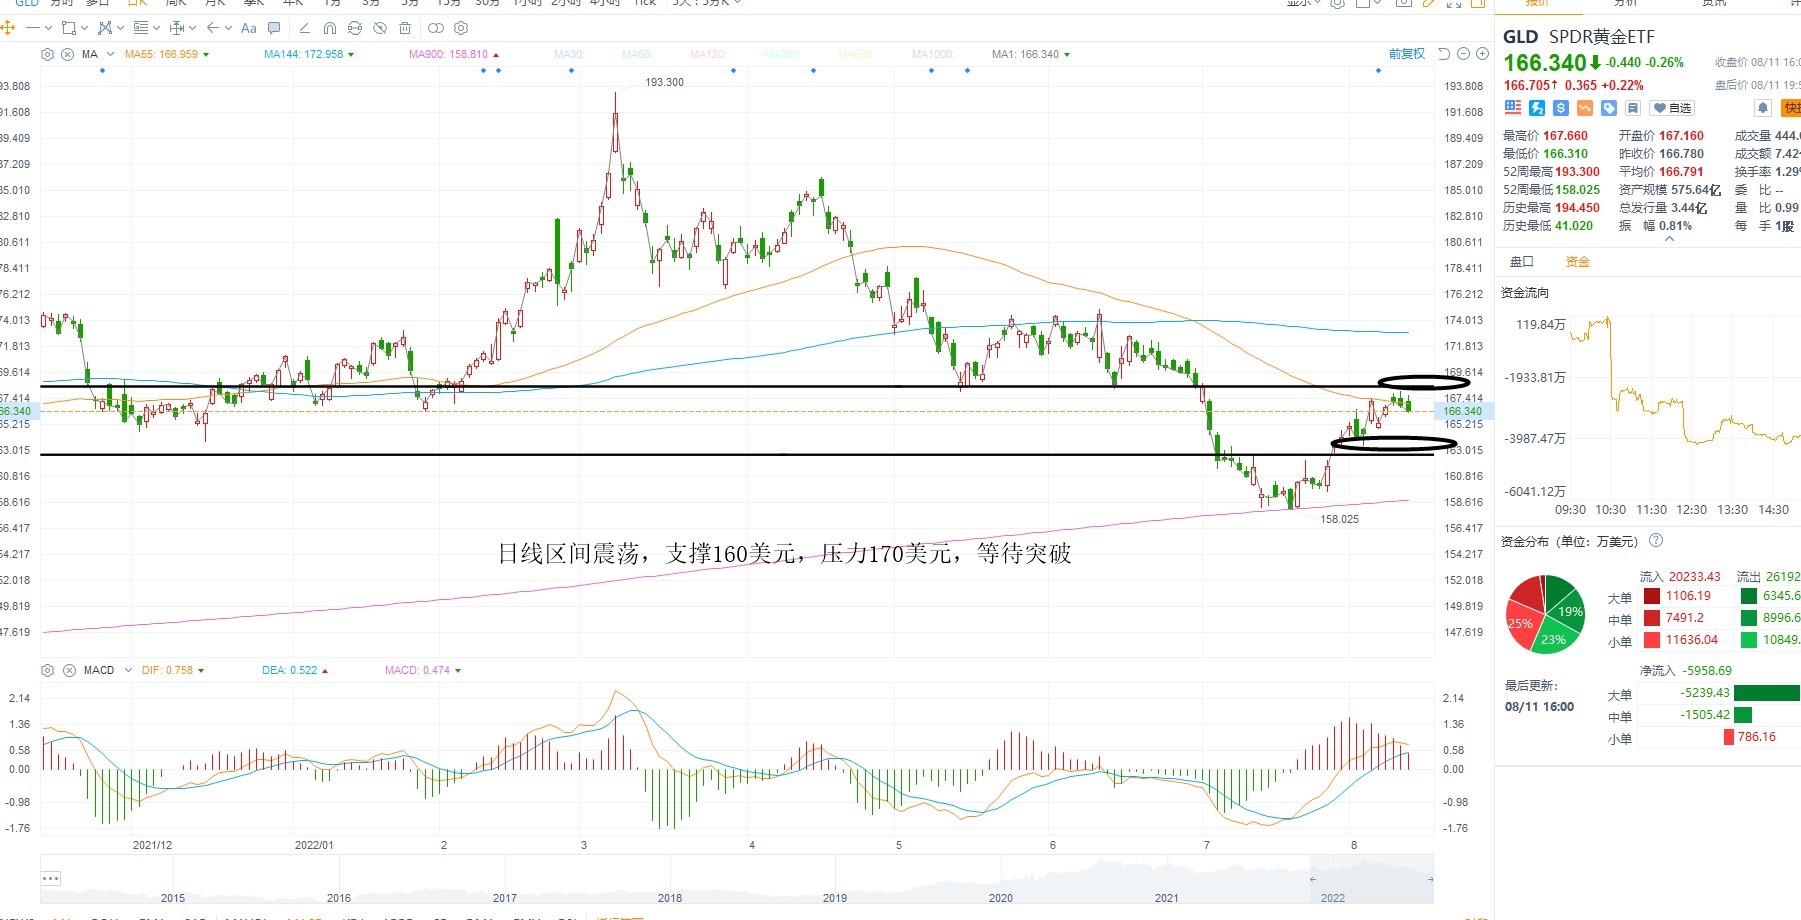
Task: Select the Fibonacci retracement lines tool
Action: [x=141, y=28]
